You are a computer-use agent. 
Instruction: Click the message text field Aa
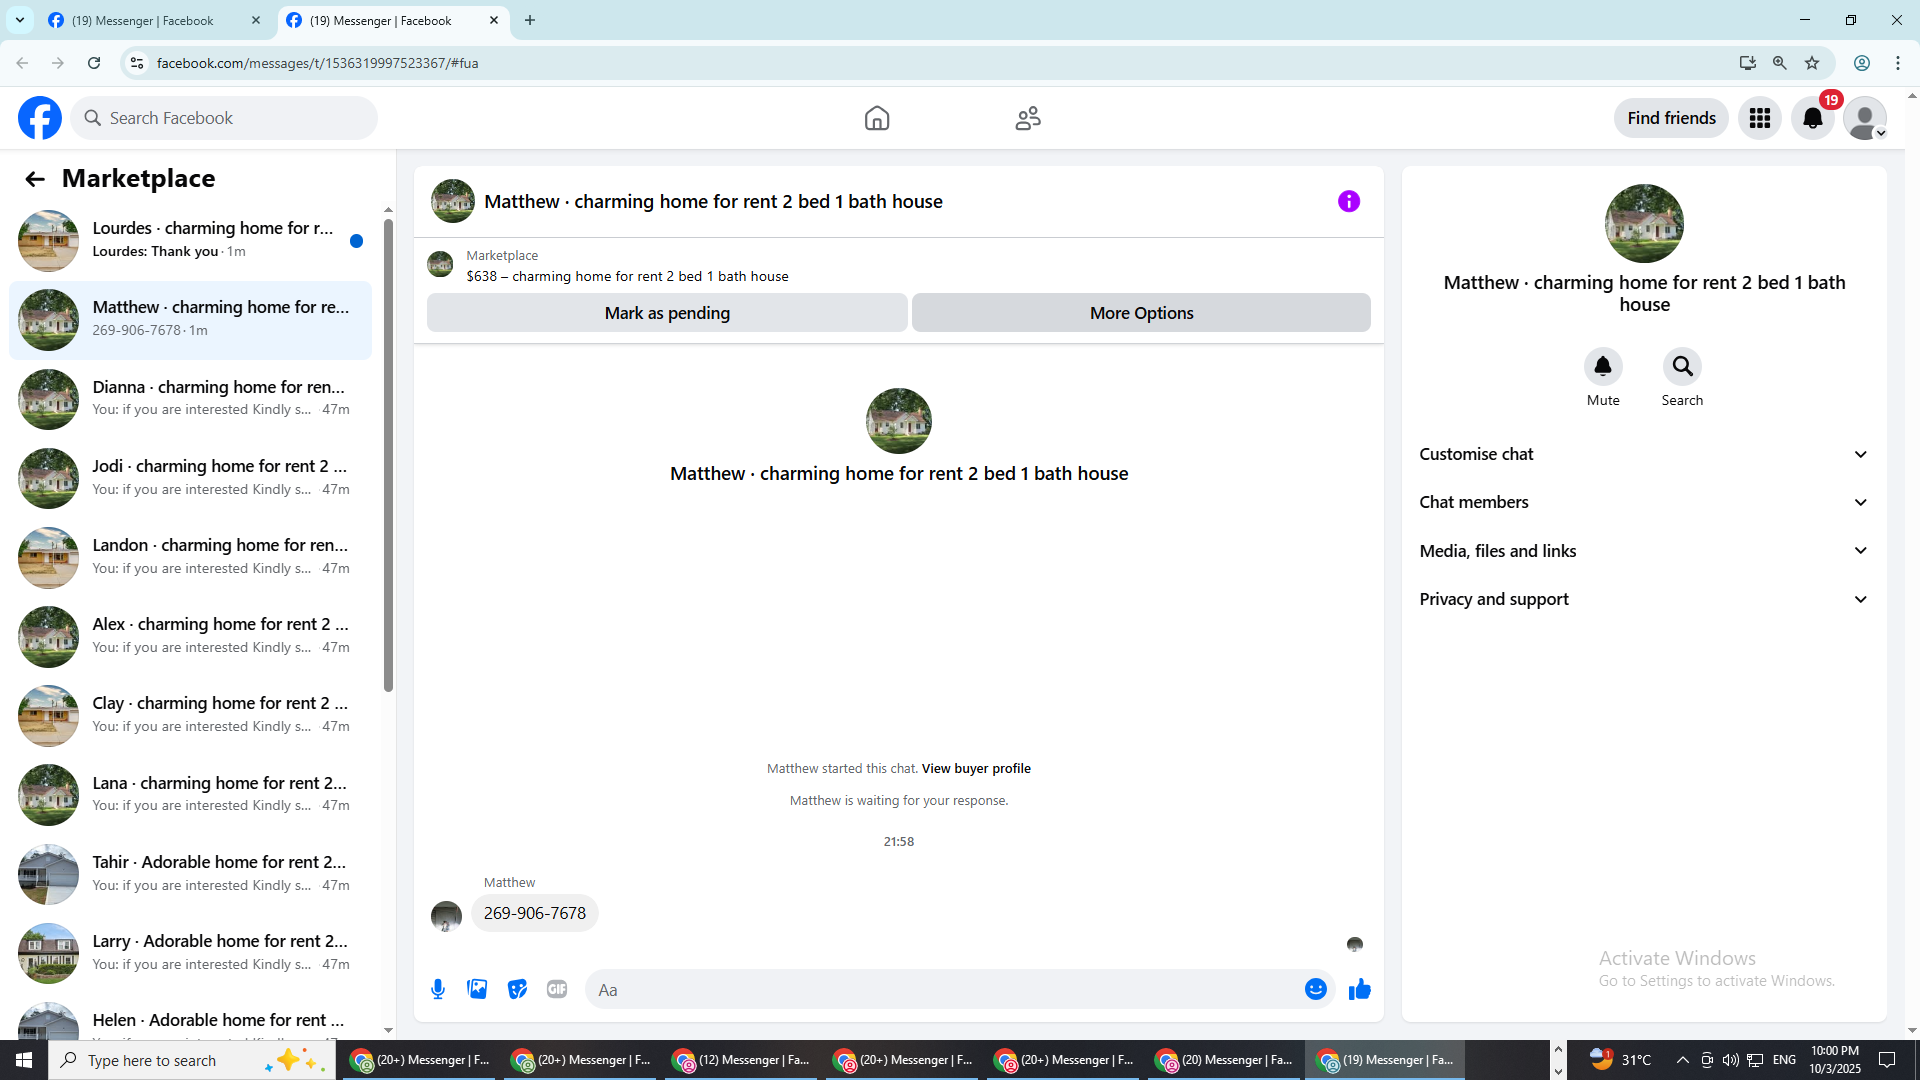click(944, 989)
